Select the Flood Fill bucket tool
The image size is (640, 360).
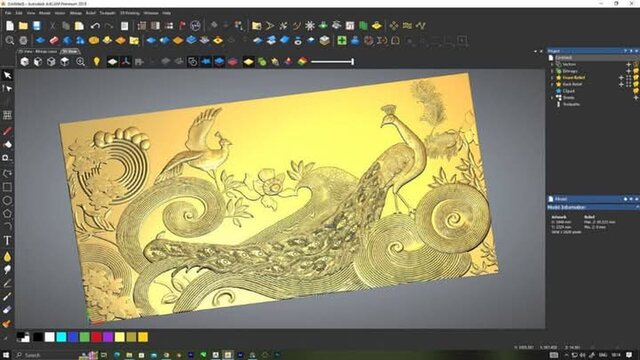7,144
